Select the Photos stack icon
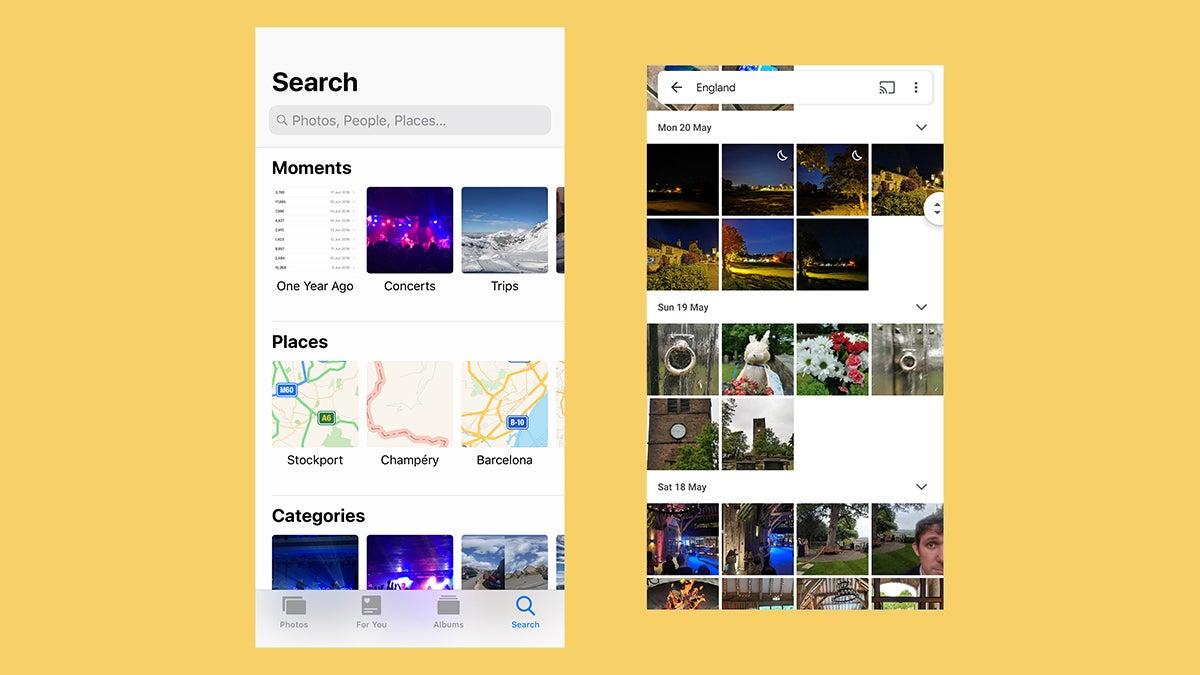The height and width of the screenshot is (675, 1200). pos(294,607)
